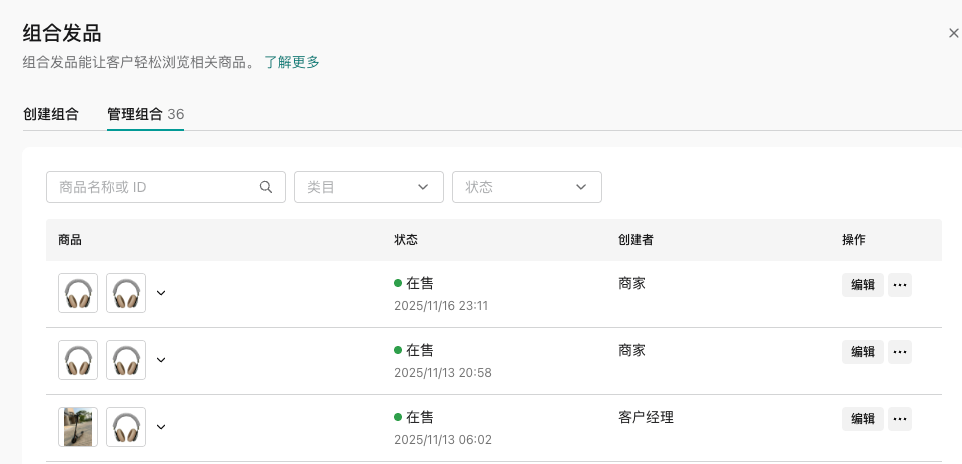Click second headphone thumbnail in second row
962x464 pixels.
(126, 360)
